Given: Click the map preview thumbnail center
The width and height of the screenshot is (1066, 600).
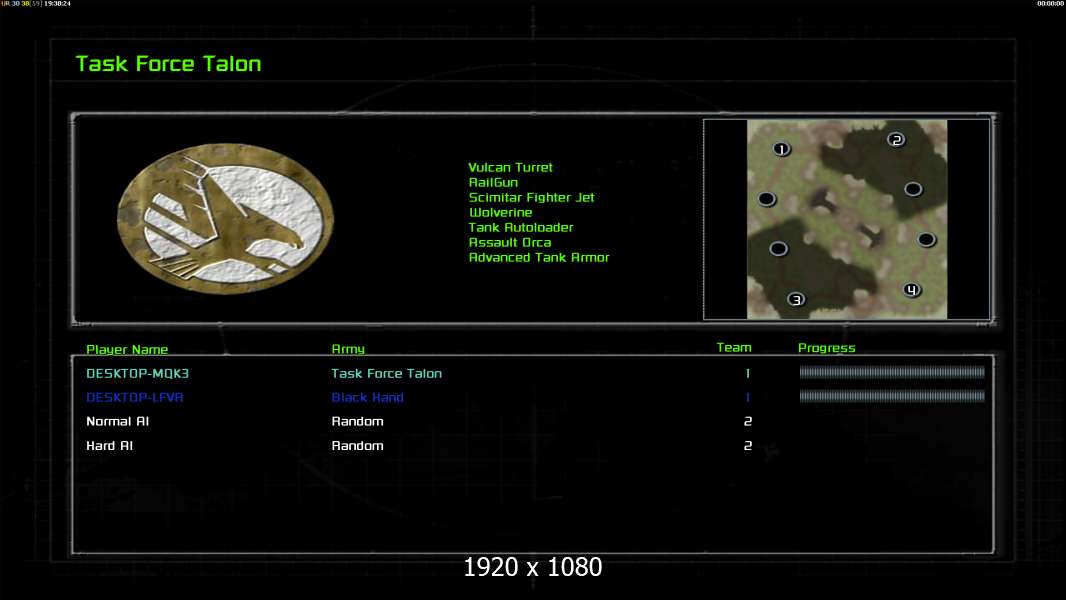Looking at the screenshot, I should click(x=846, y=219).
